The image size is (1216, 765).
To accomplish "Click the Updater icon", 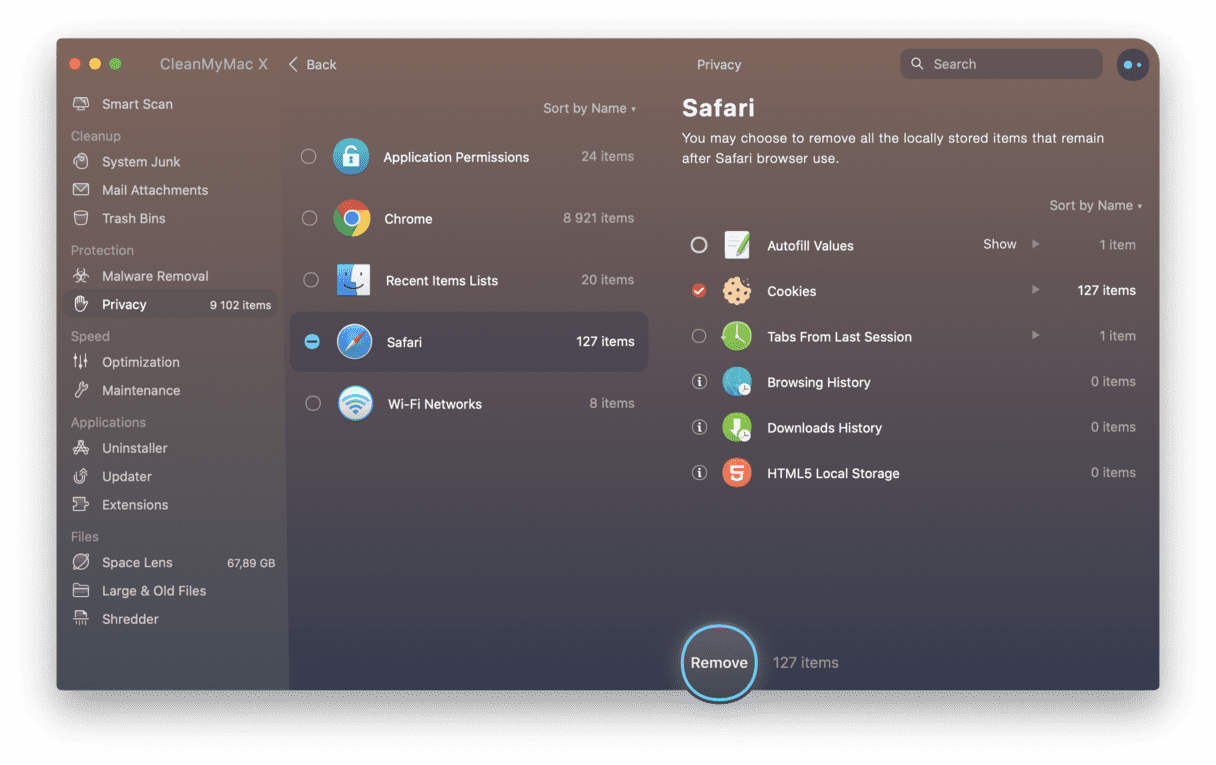I will [81, 476].
